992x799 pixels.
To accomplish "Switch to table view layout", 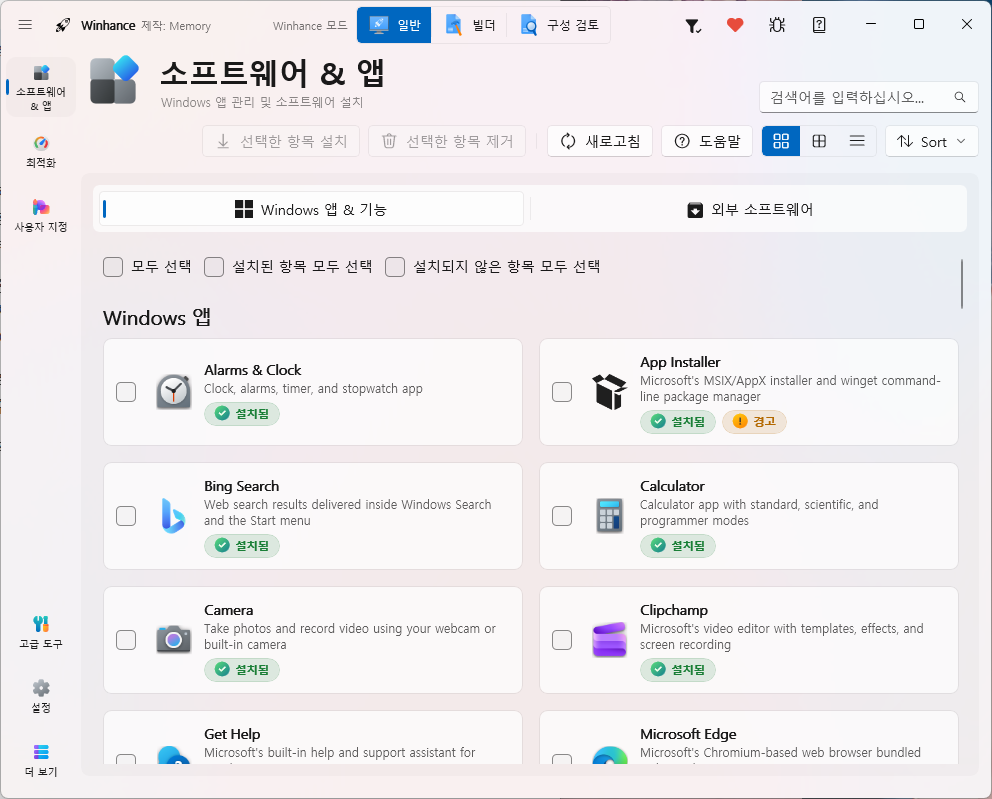I will [819, 141].
